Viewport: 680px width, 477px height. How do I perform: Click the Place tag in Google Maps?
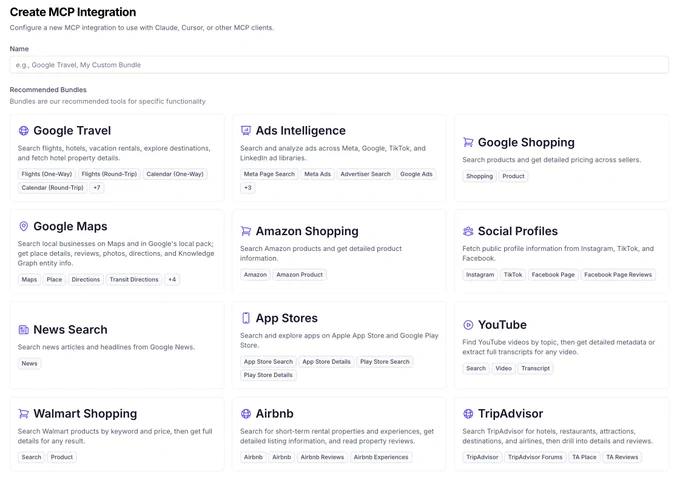[54, 279]
